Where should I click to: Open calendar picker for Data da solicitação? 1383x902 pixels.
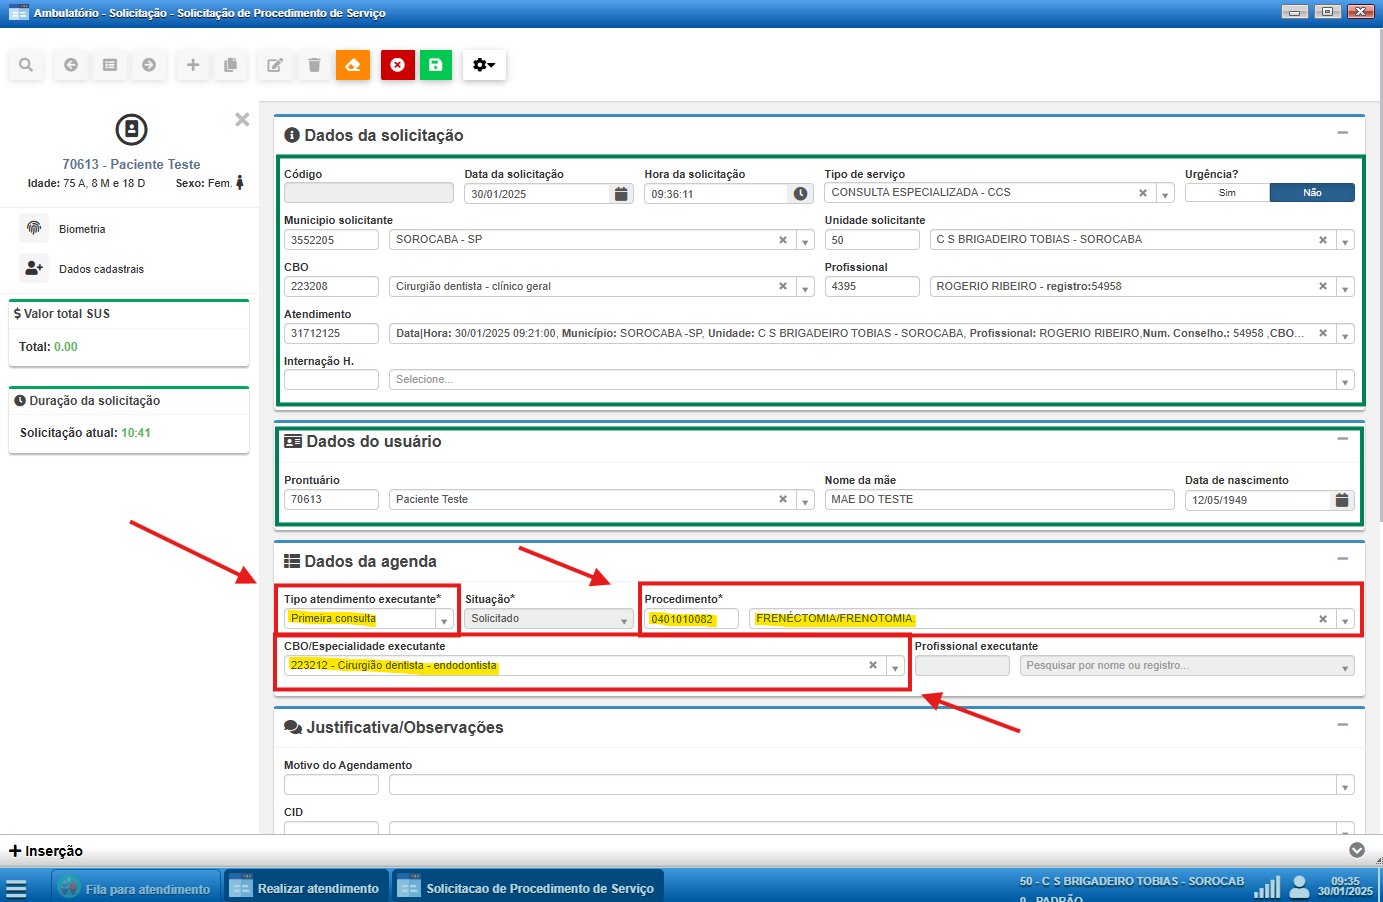[x=621, y=194]
